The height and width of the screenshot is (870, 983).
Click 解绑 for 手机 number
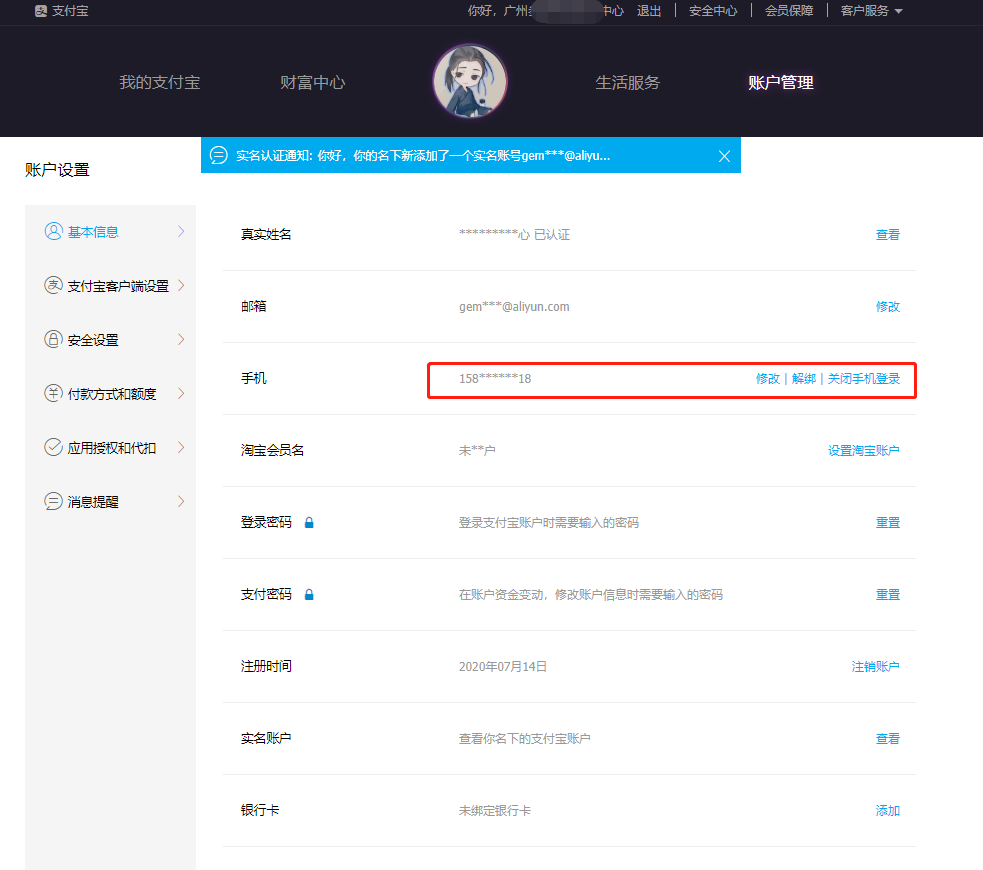tap(804, 379)
